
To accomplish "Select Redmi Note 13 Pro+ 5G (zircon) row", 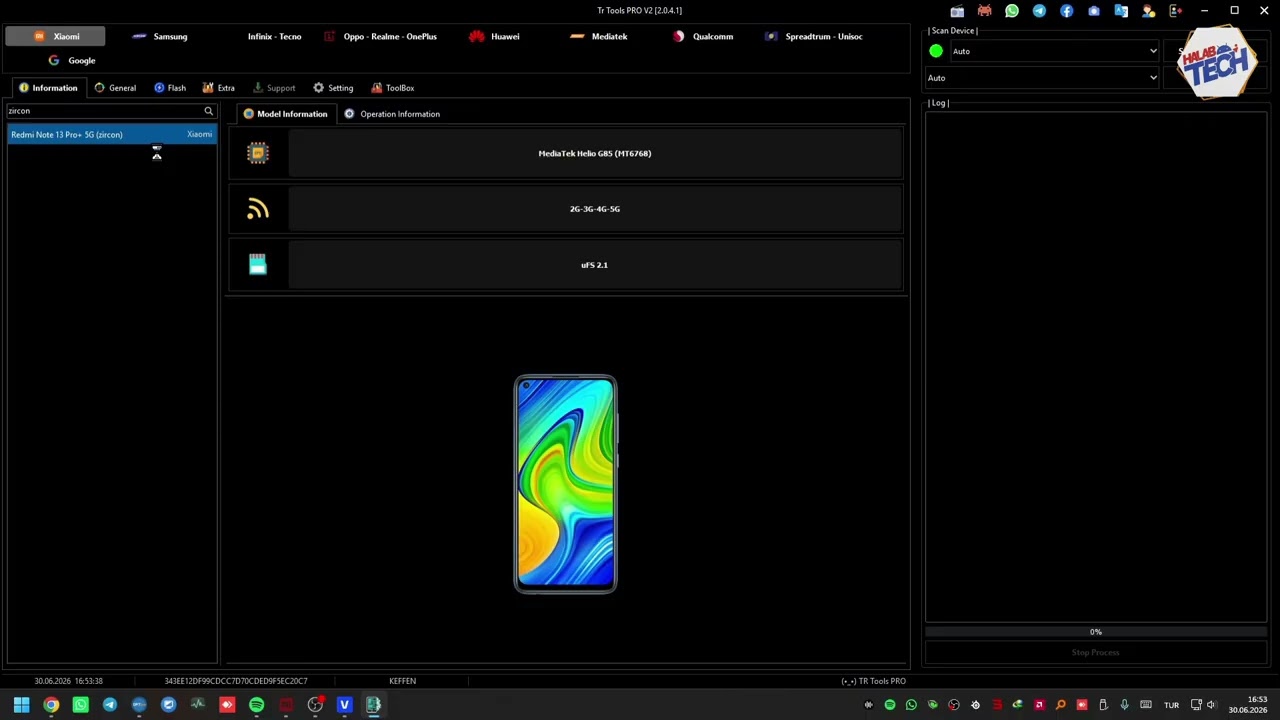I will 111,134.
